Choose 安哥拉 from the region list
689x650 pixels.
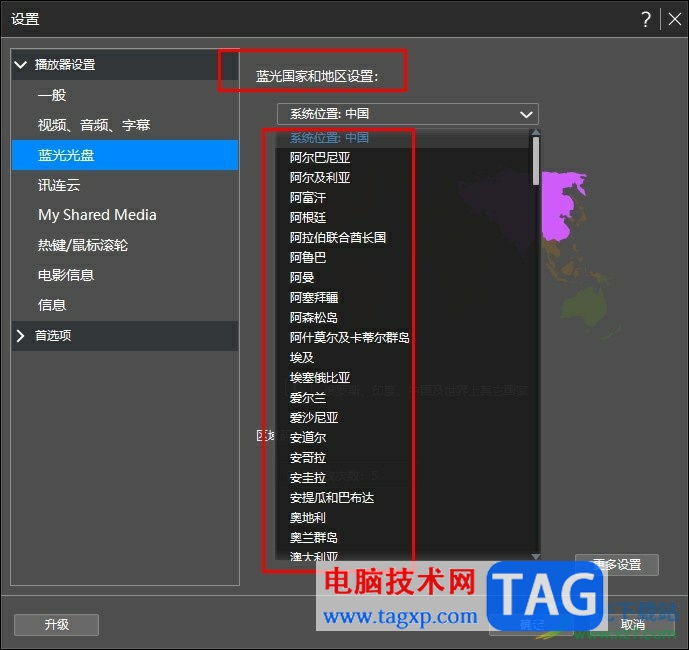tap(403, 458)
